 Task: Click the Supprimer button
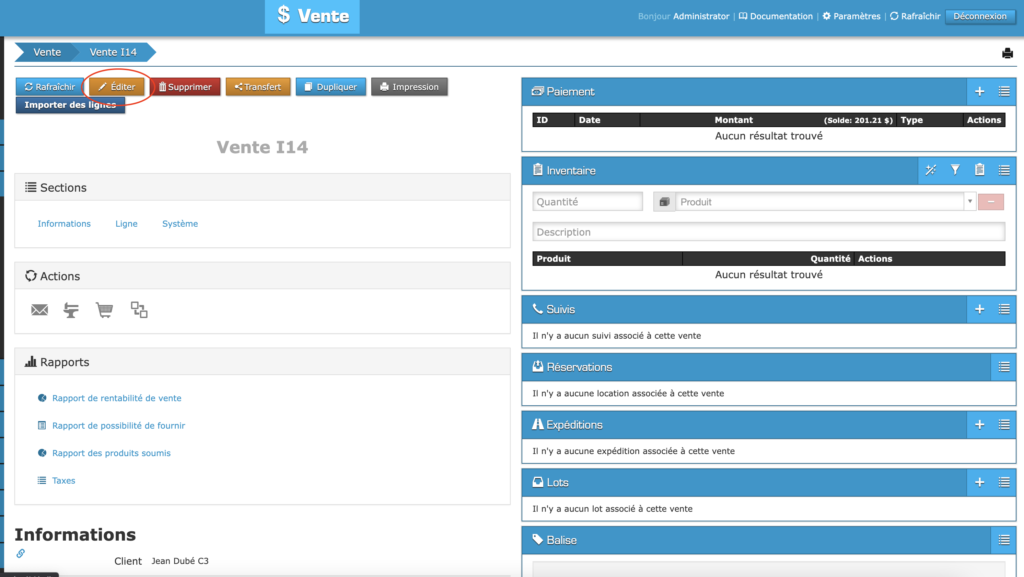click(185, 87)
